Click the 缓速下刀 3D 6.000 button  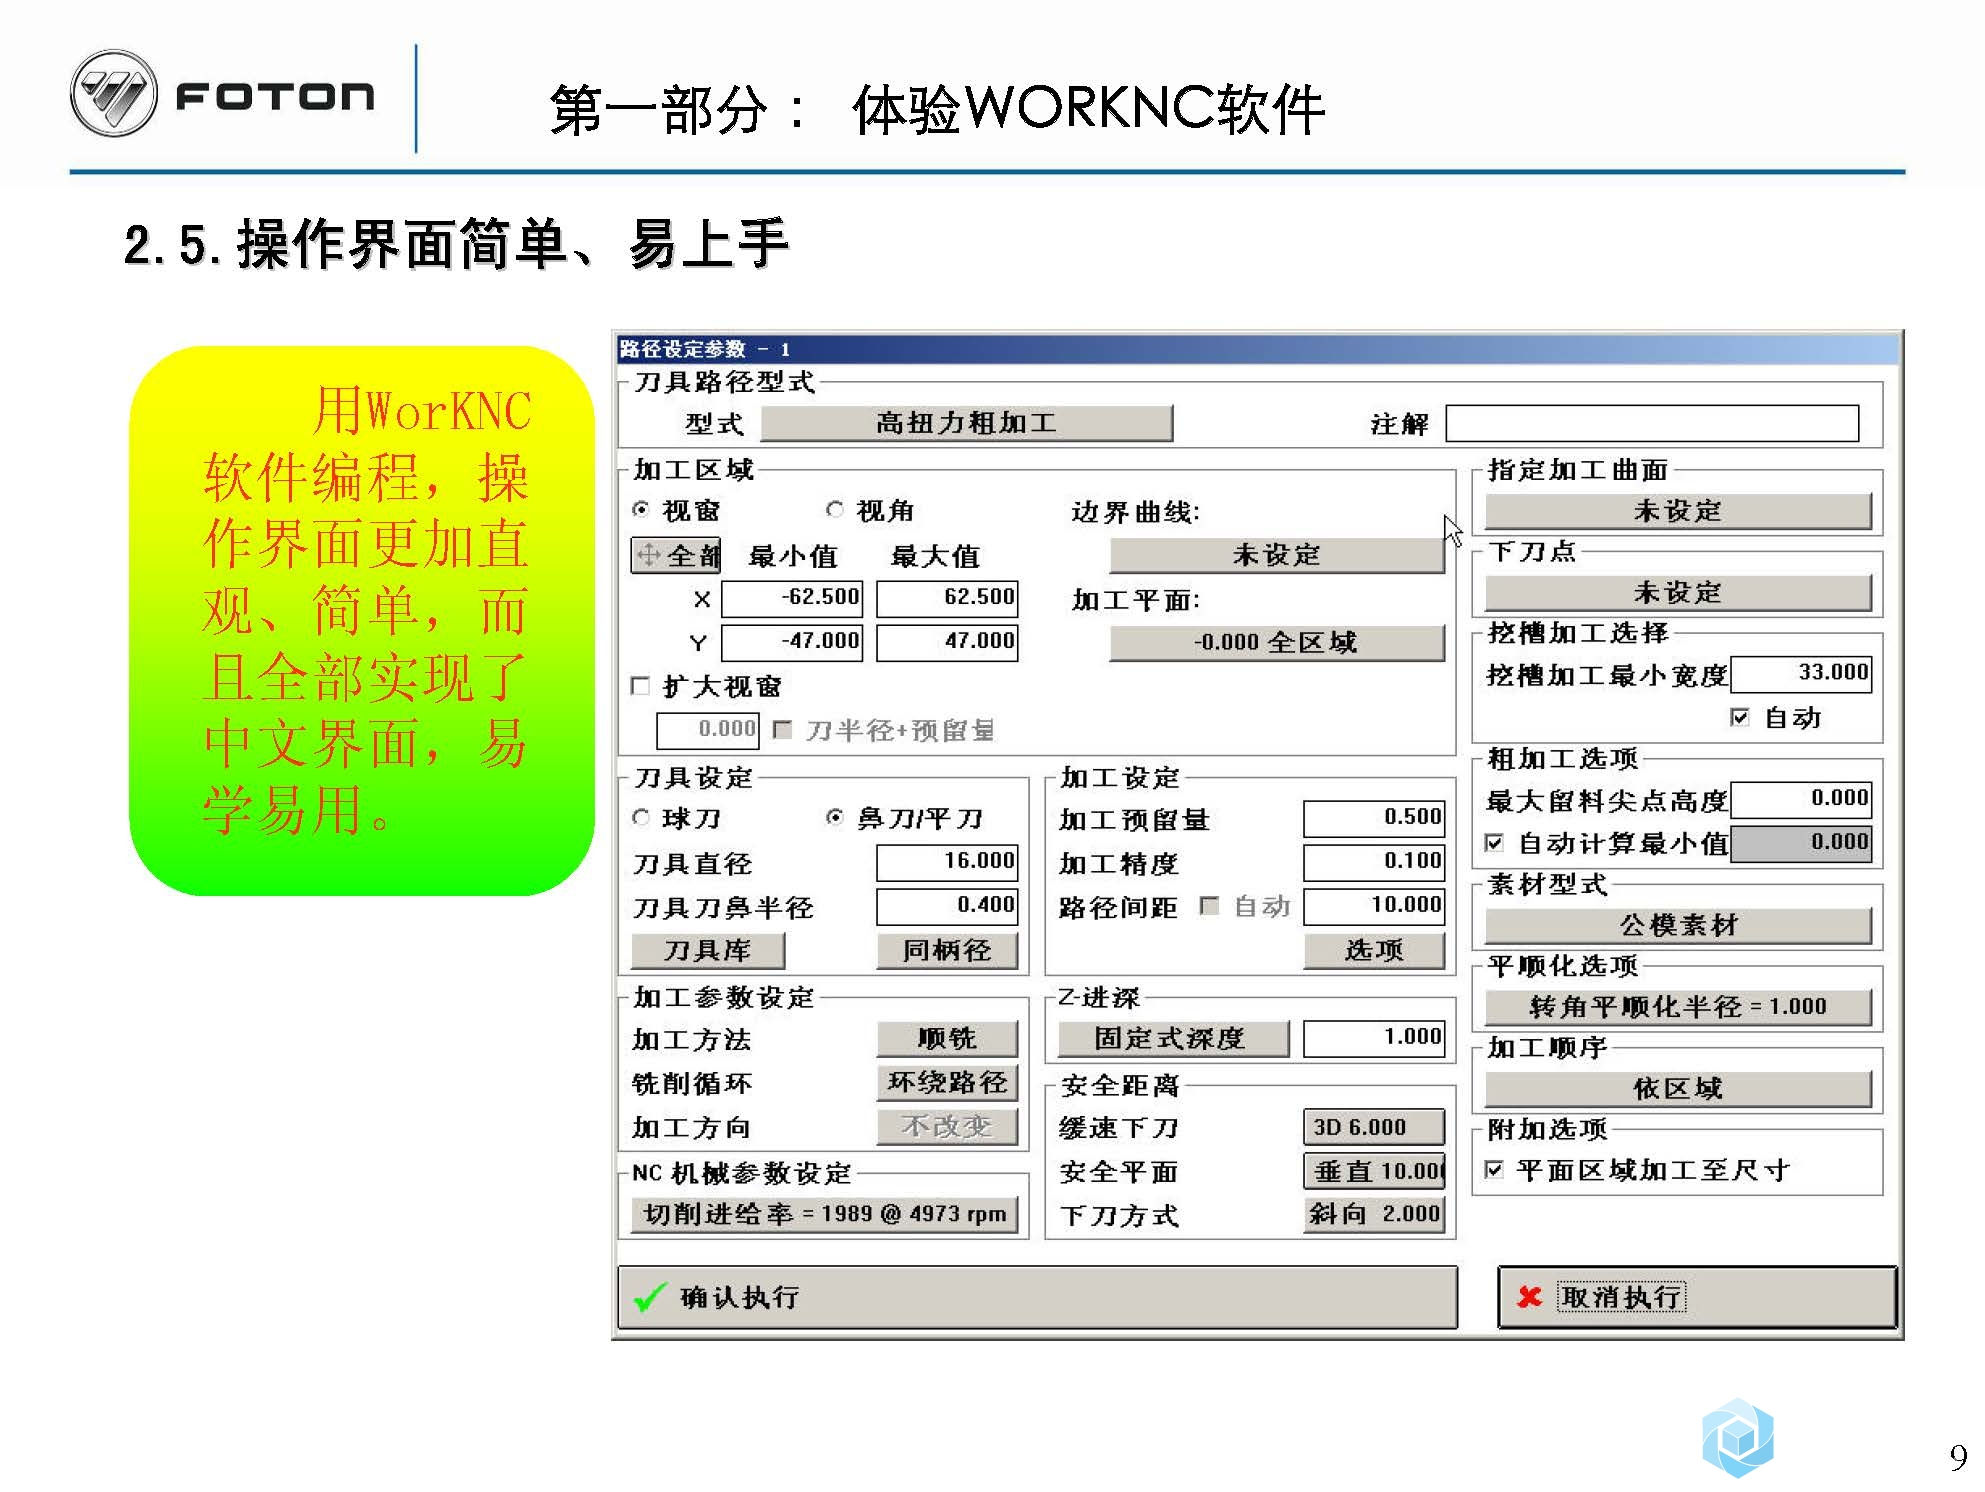click(x=1374, y=1127)
